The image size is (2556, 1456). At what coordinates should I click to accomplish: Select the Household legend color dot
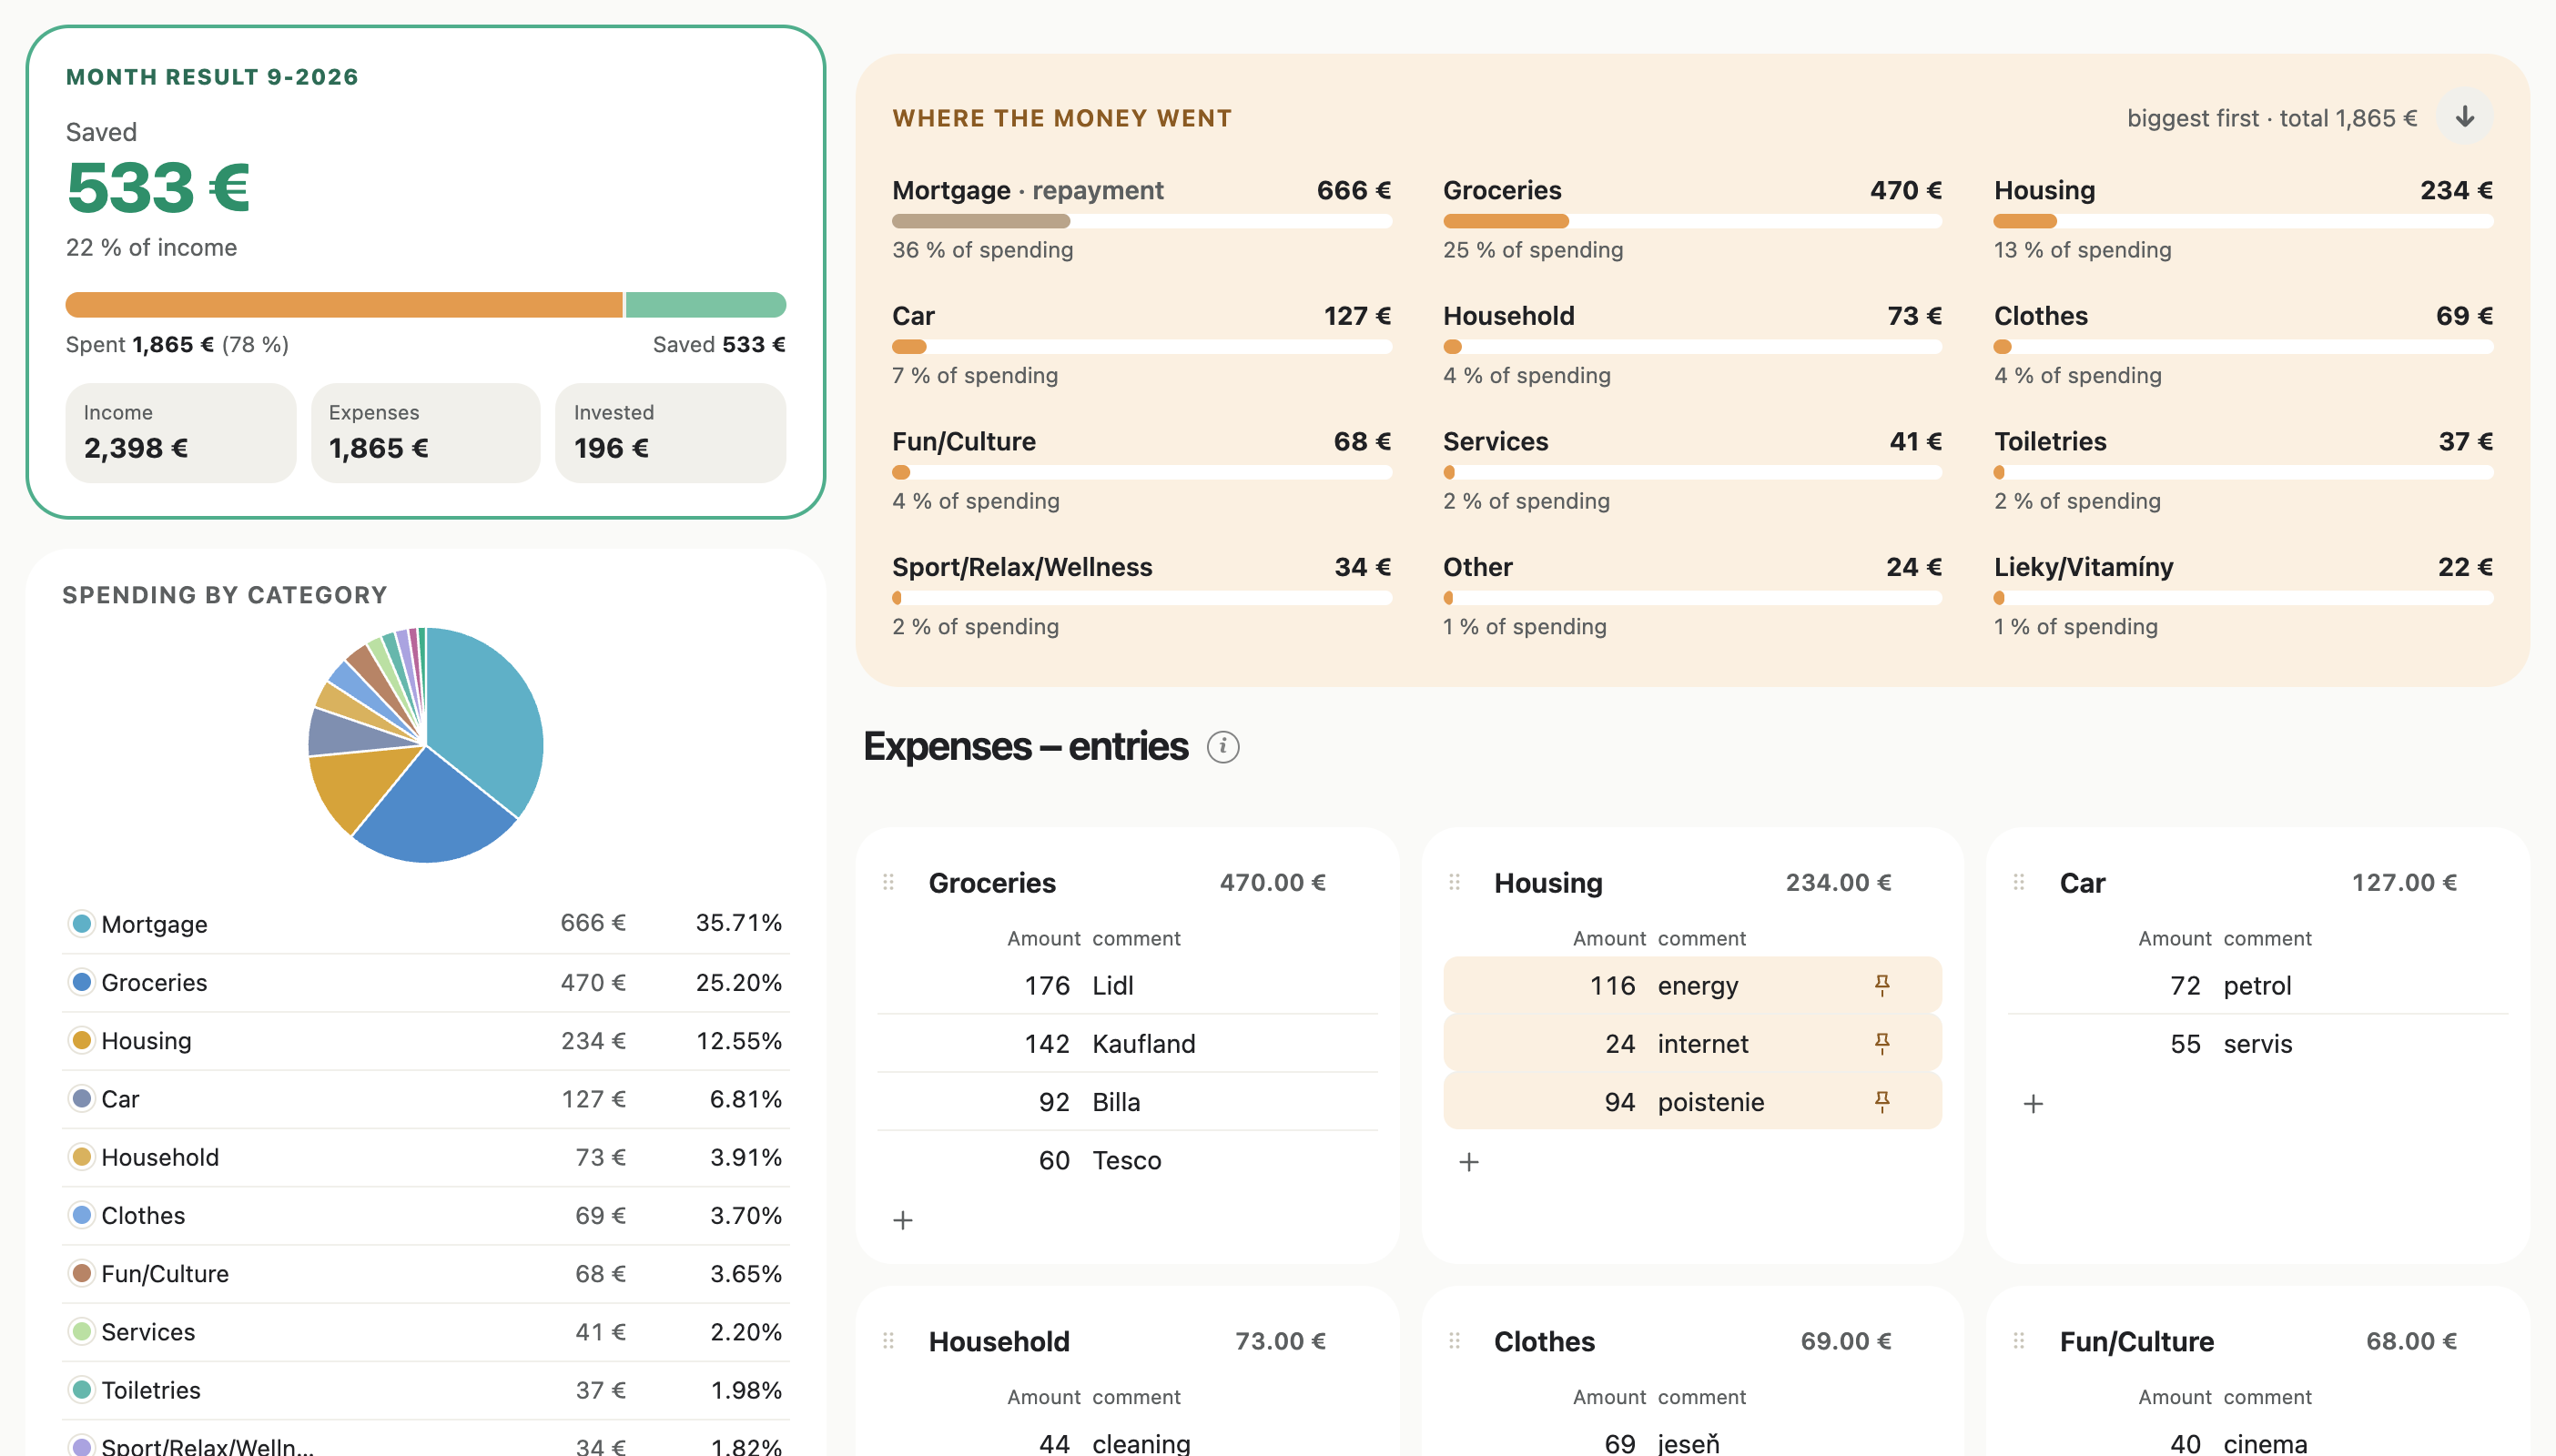[82, 1157]
